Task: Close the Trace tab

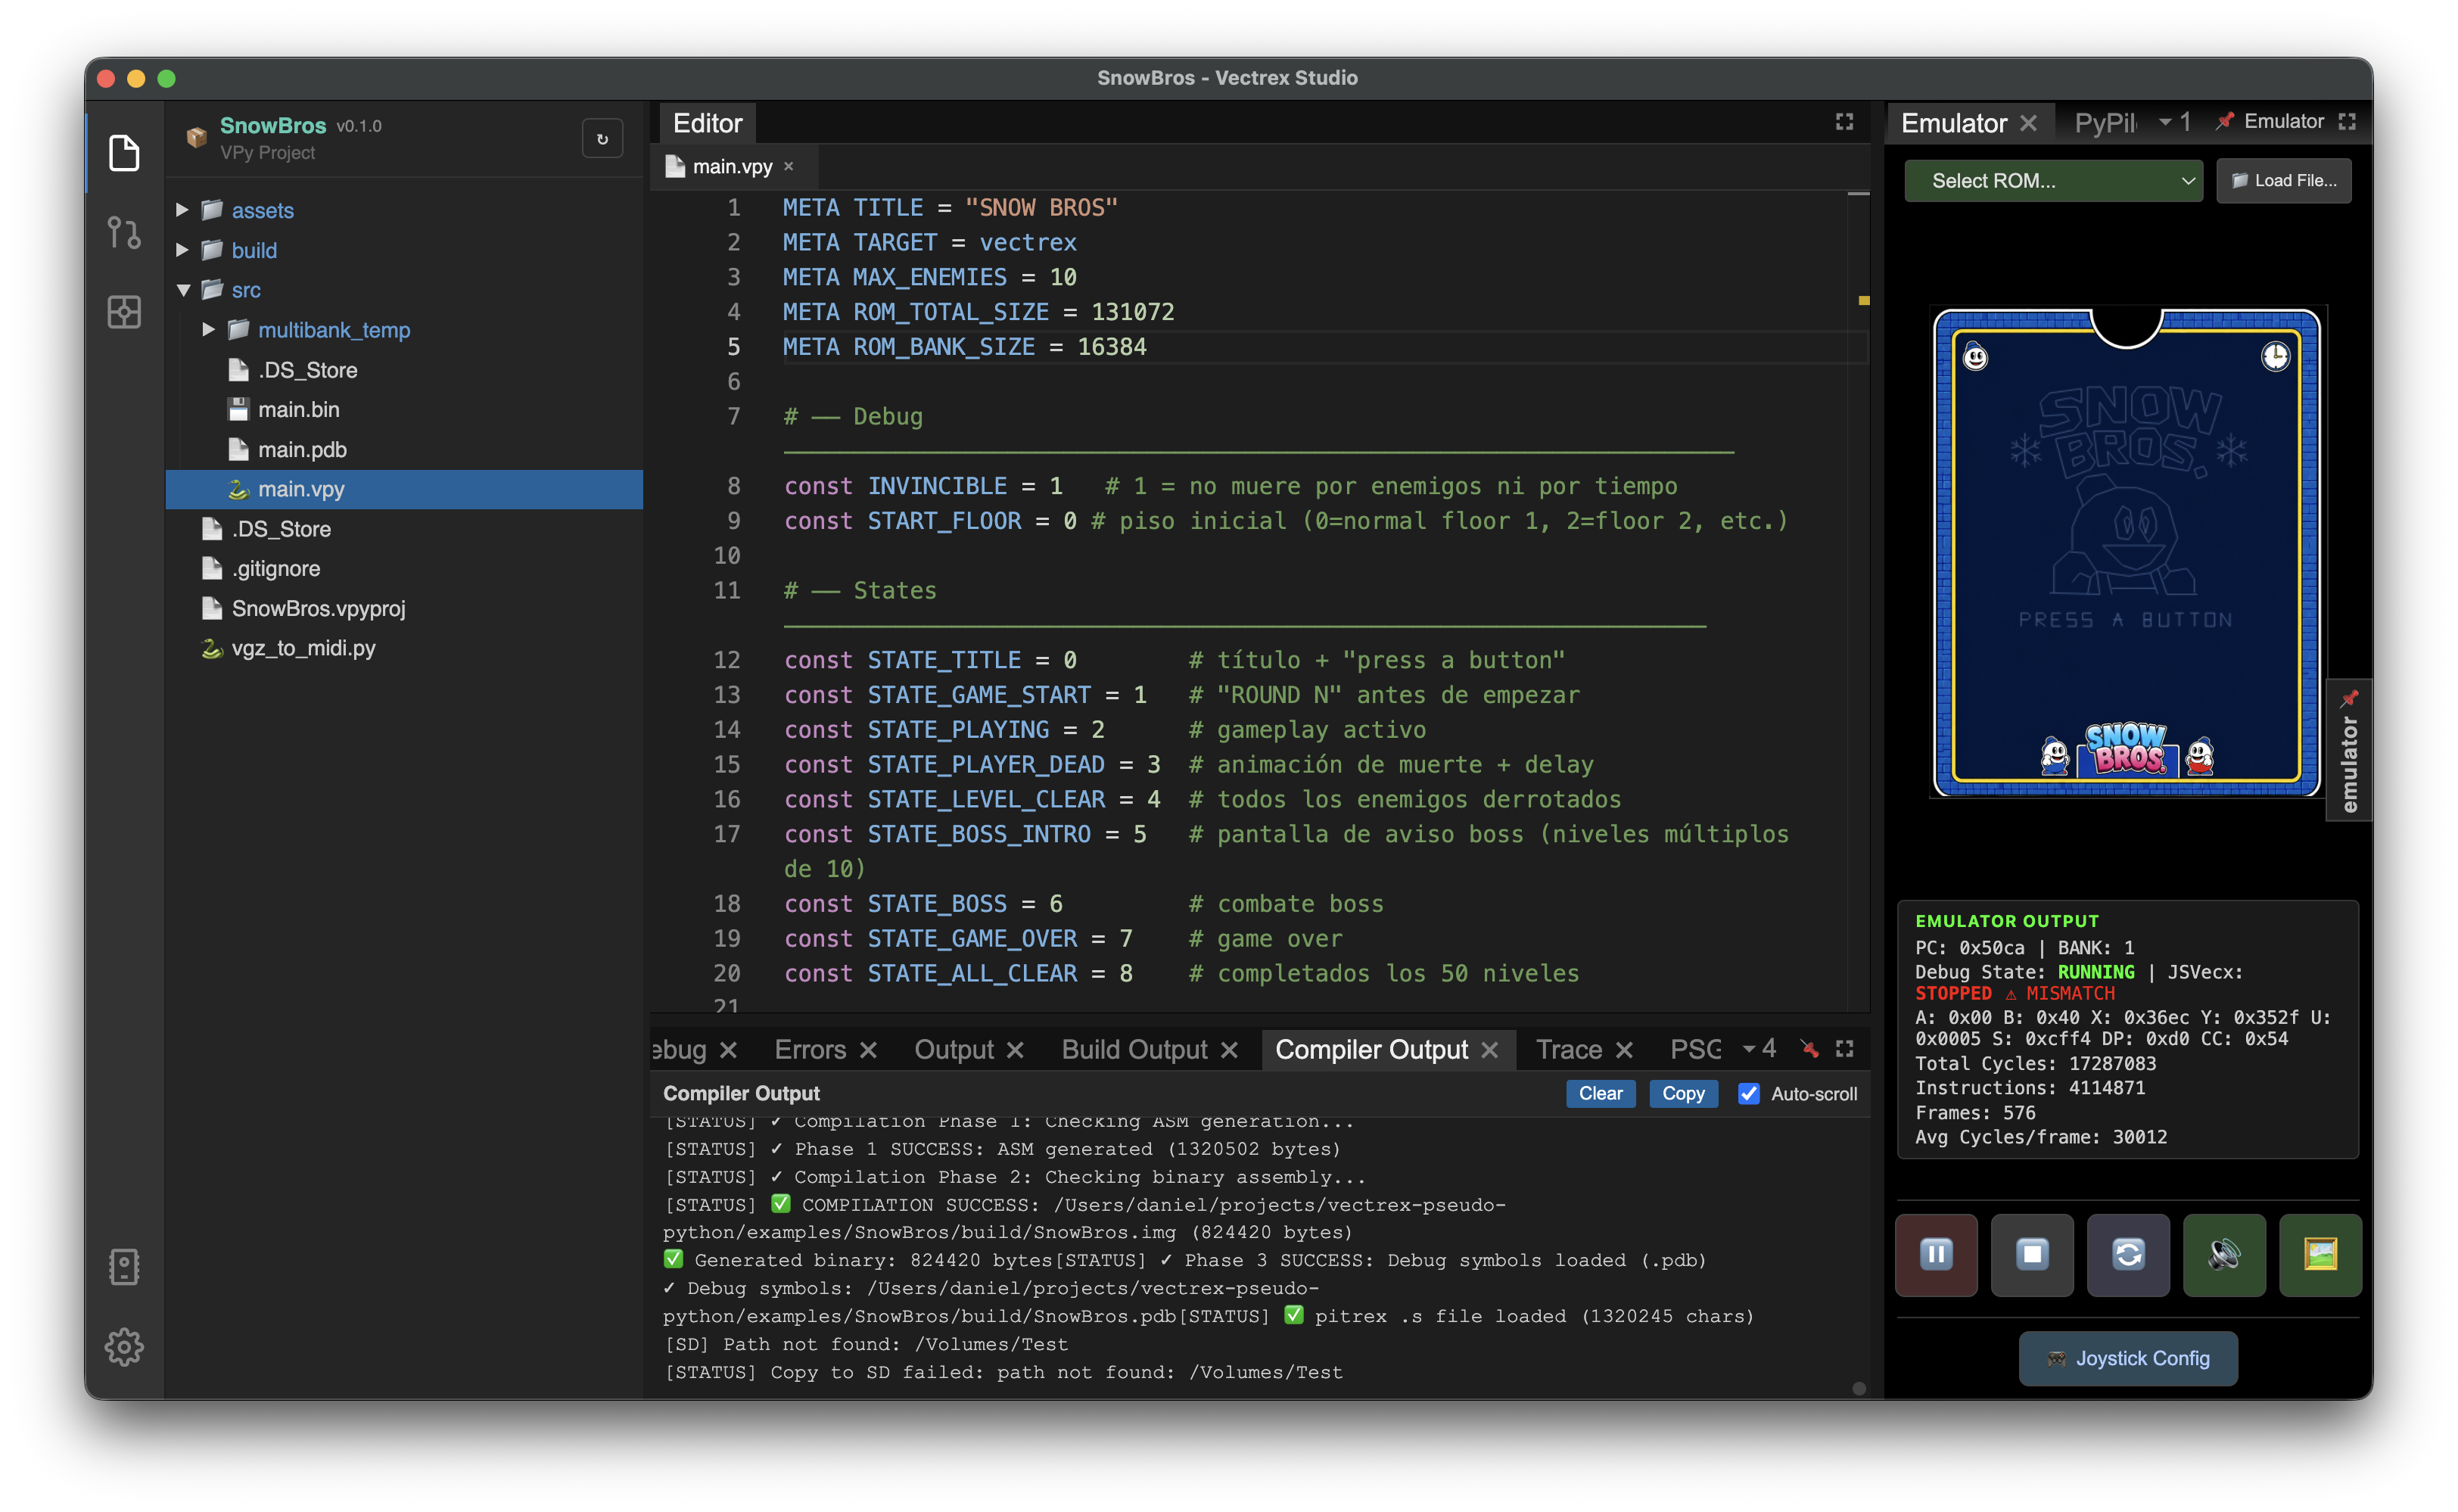Action: 1624,1049
